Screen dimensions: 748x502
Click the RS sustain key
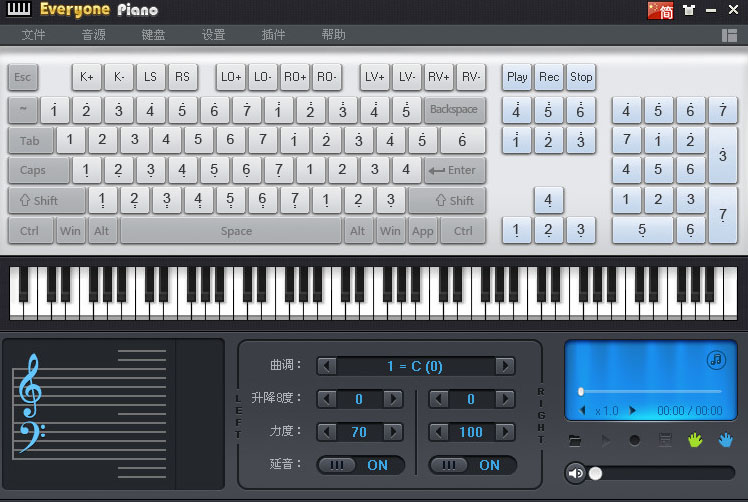click(x=182, y=77)
